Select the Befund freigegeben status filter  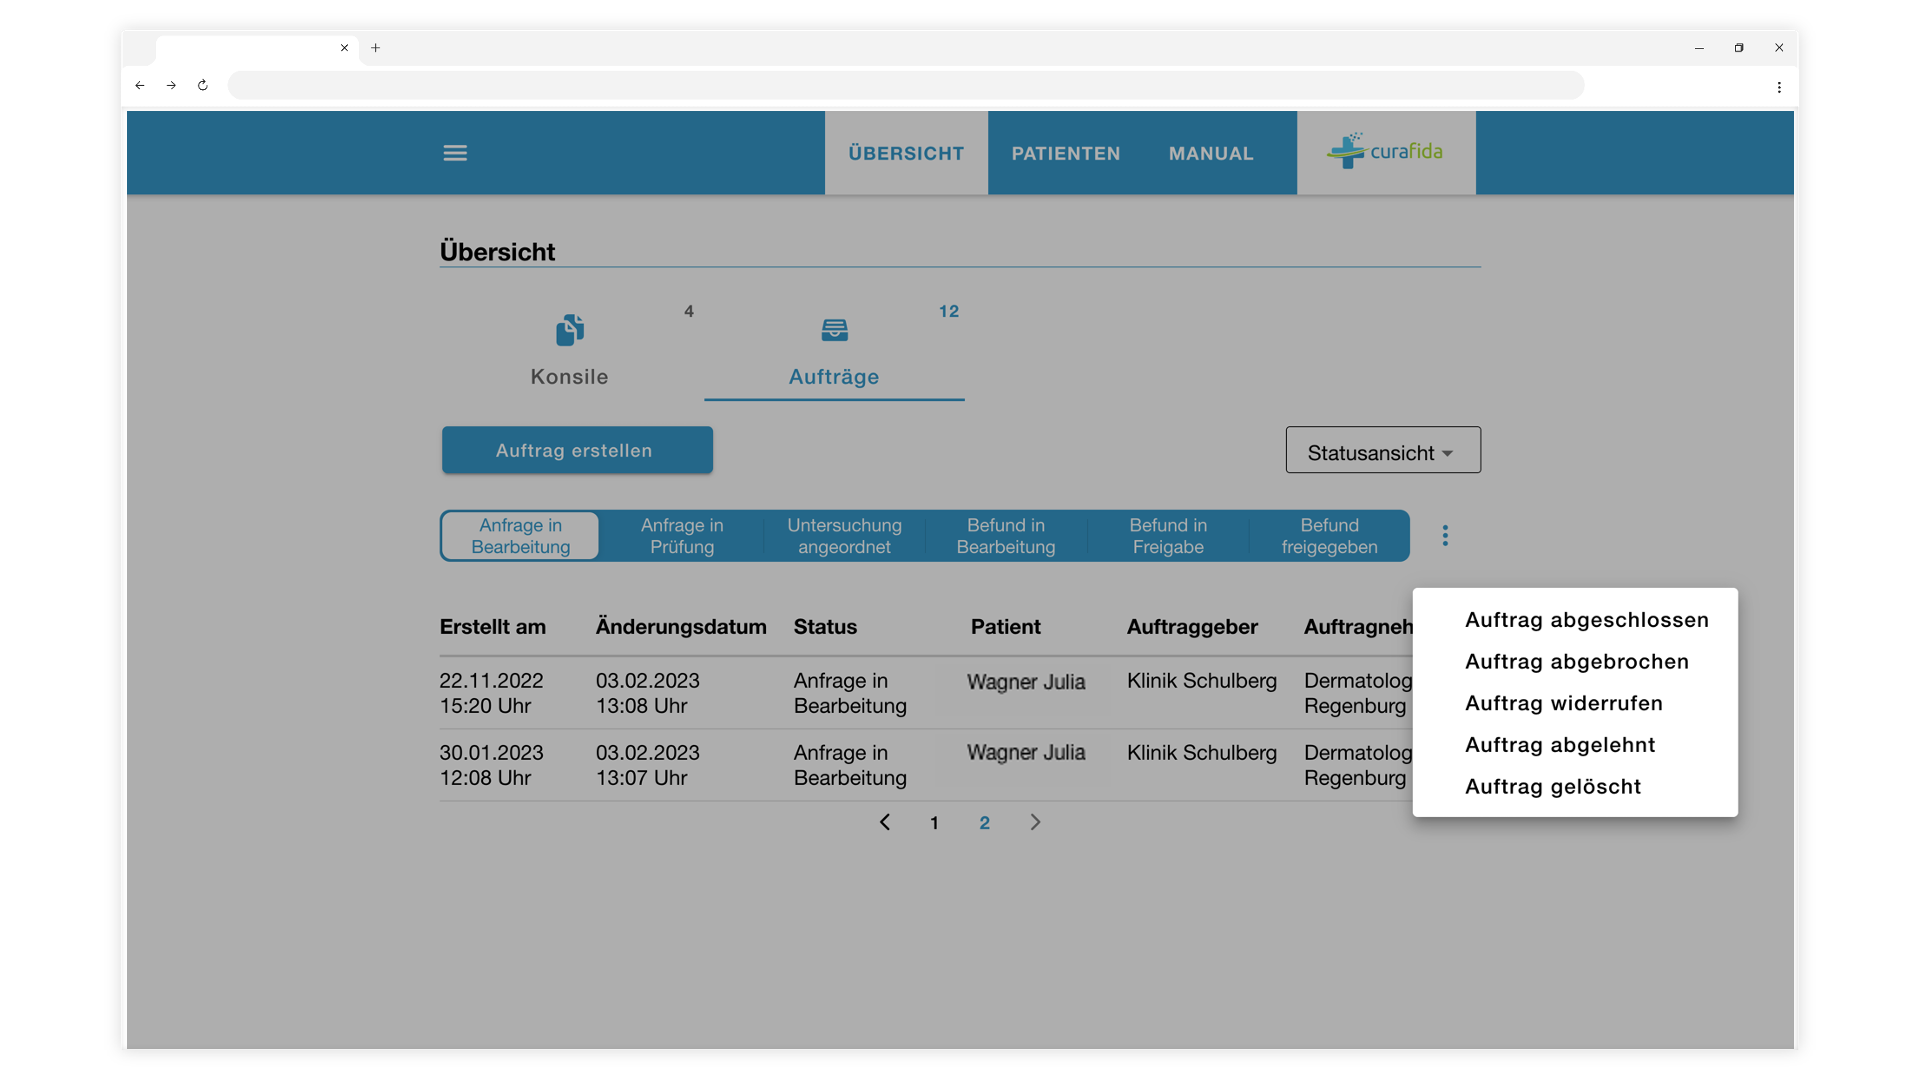pos(1330,536)
